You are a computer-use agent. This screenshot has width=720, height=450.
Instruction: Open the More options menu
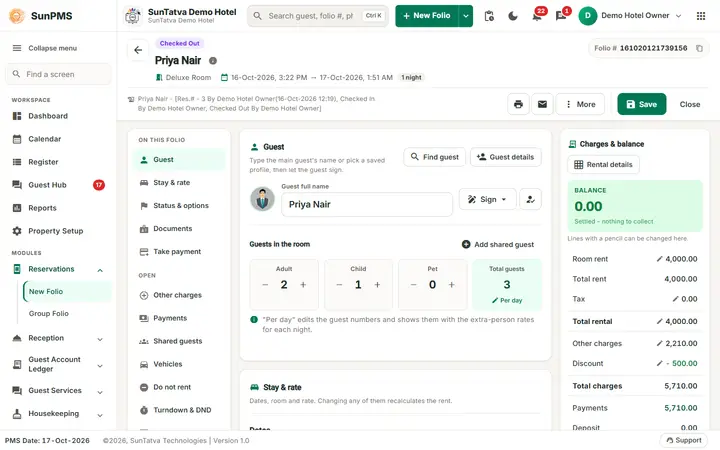580,104
